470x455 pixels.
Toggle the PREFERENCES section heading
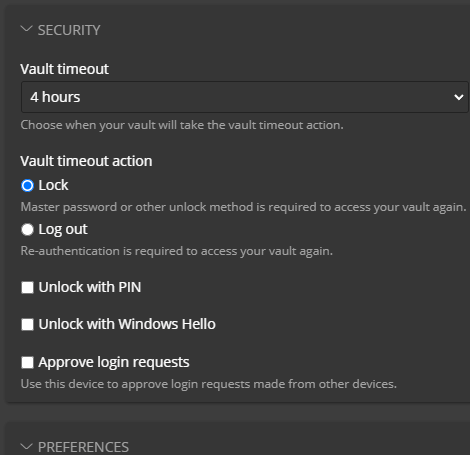(x=83, y=447)
